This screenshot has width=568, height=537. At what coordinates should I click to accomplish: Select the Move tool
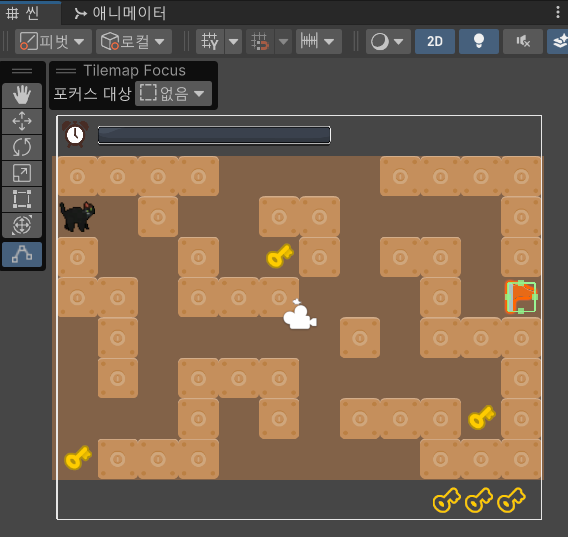(x=22, y=121)
